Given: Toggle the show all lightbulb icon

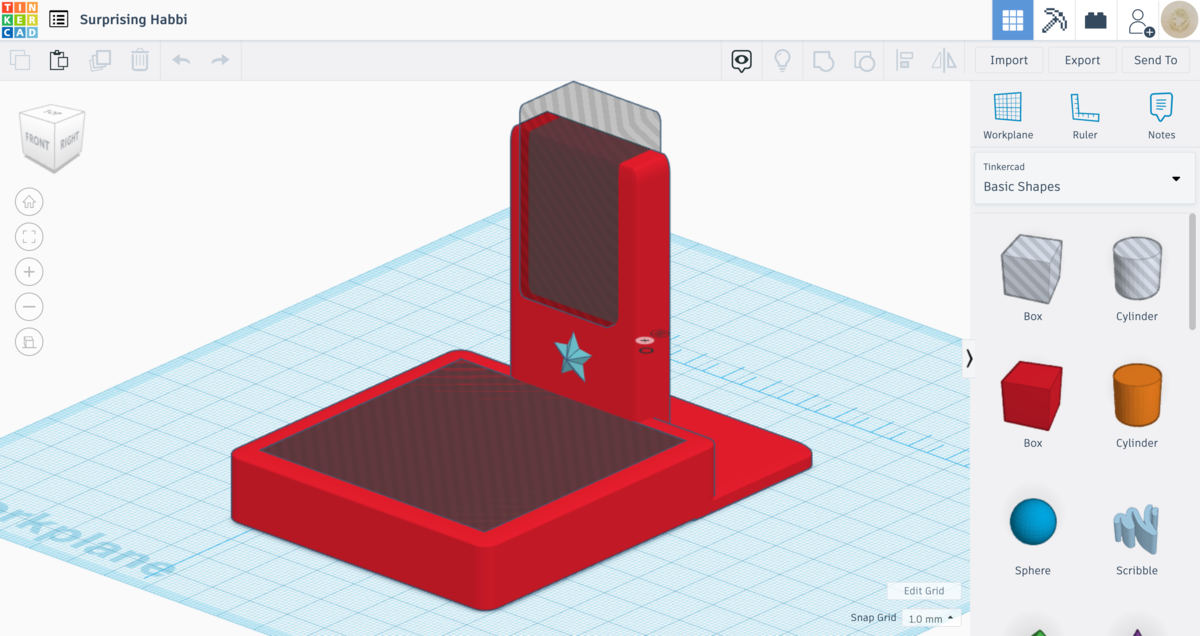Looking at the screenshot, I should tap(783, 61).
